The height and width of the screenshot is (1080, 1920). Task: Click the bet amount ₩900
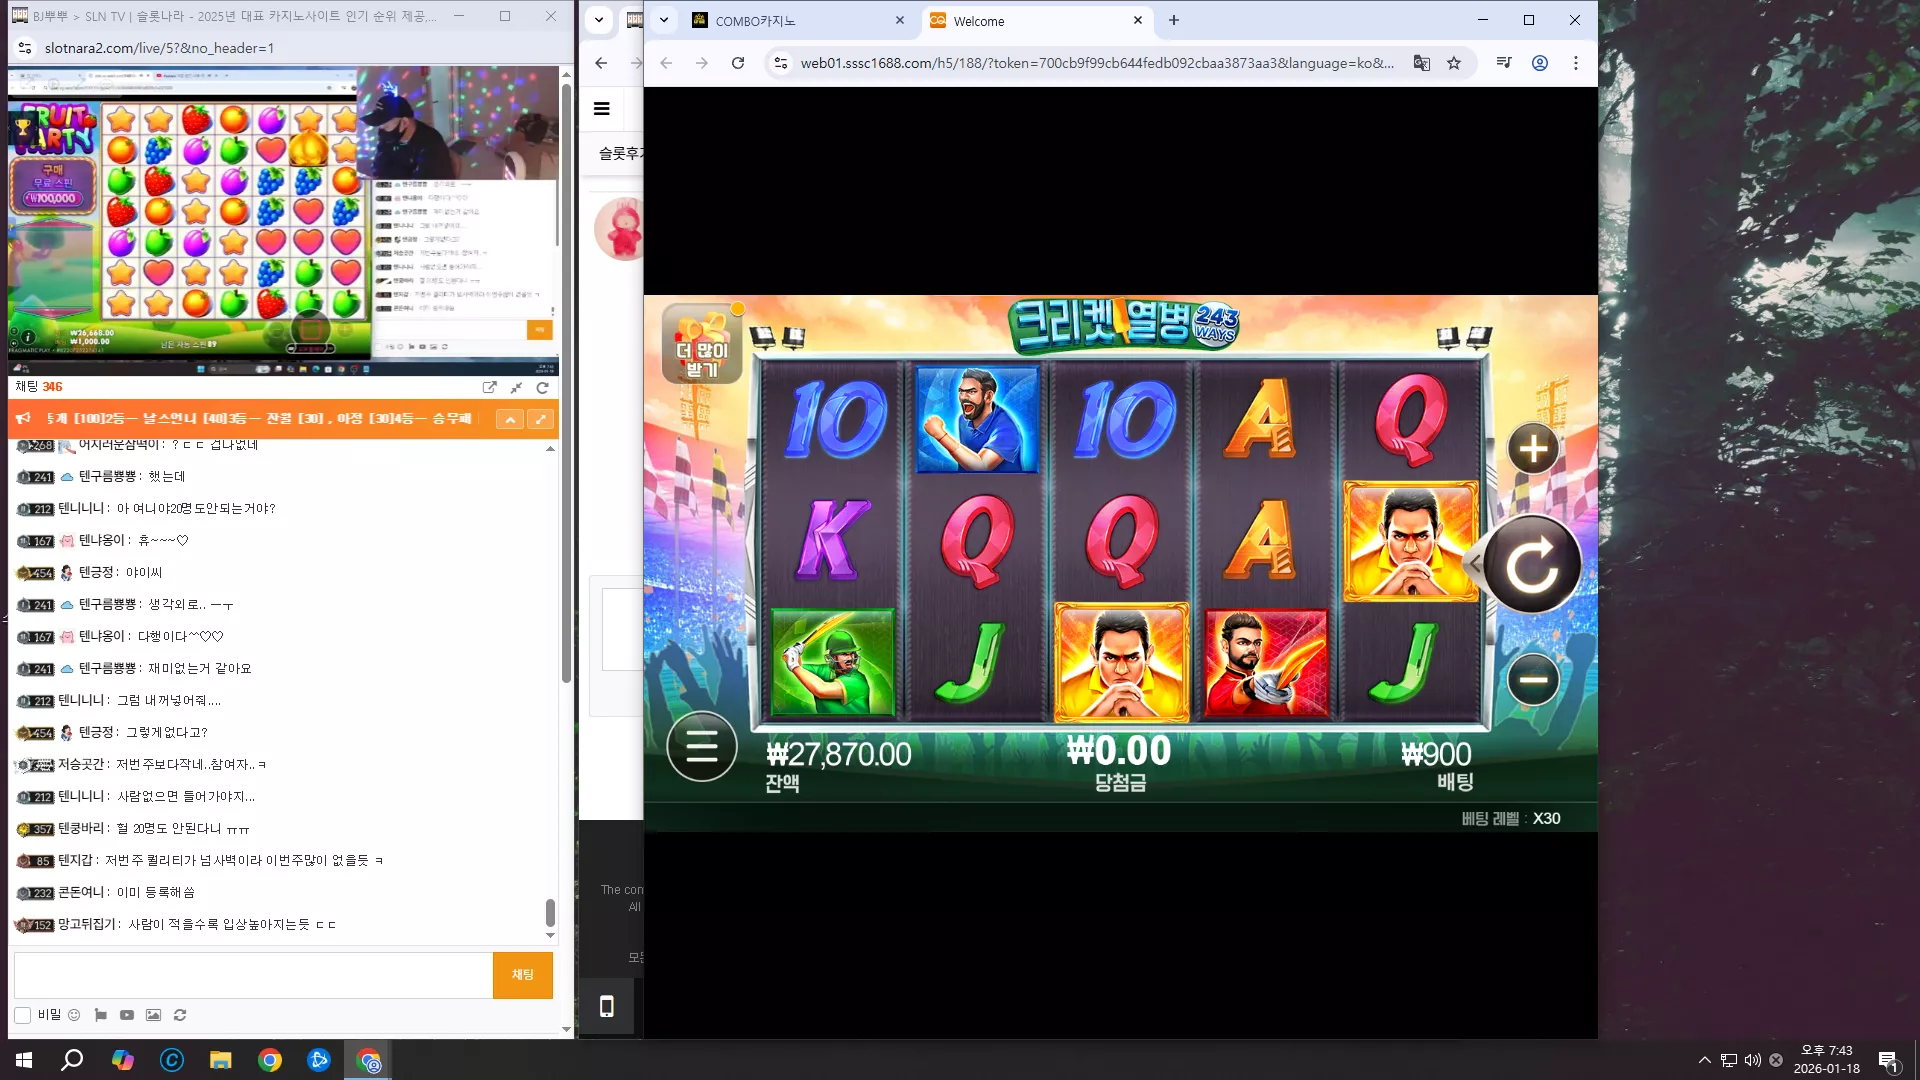click(1435, 754)
